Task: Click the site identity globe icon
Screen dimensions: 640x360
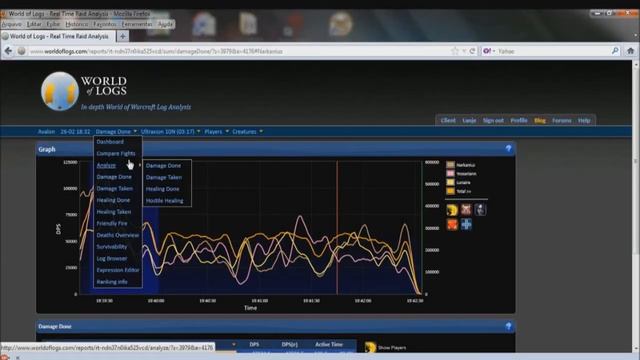Action: coord(22,51)
